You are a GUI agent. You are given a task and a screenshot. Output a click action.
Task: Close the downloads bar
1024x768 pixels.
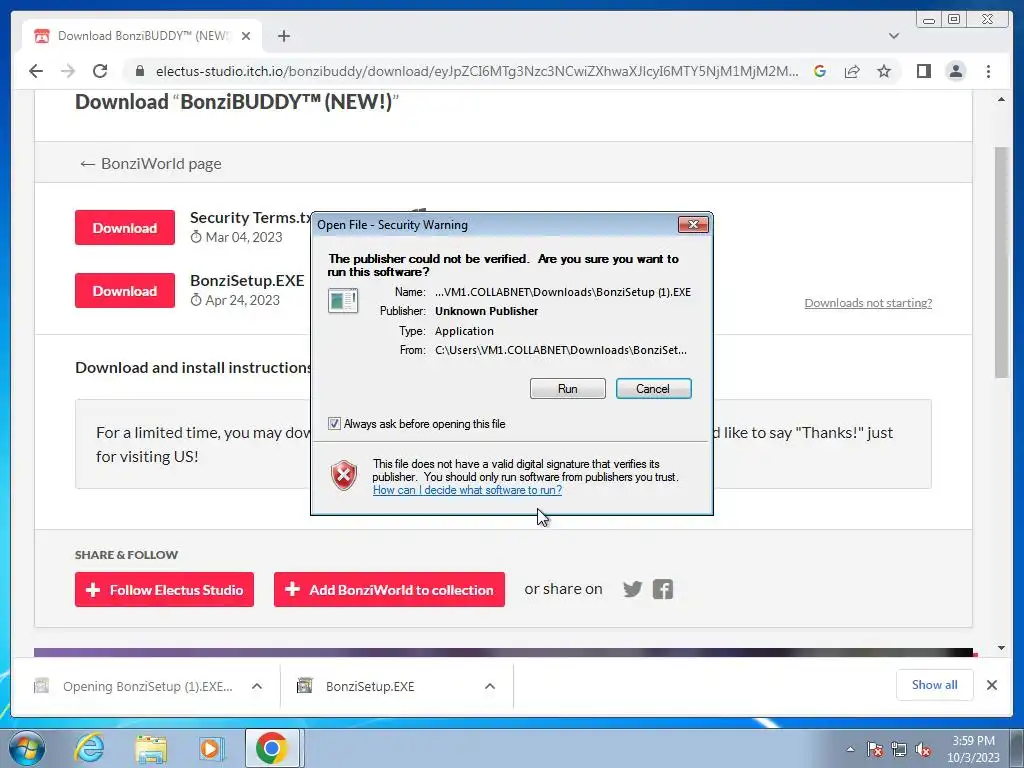(991, 685)
